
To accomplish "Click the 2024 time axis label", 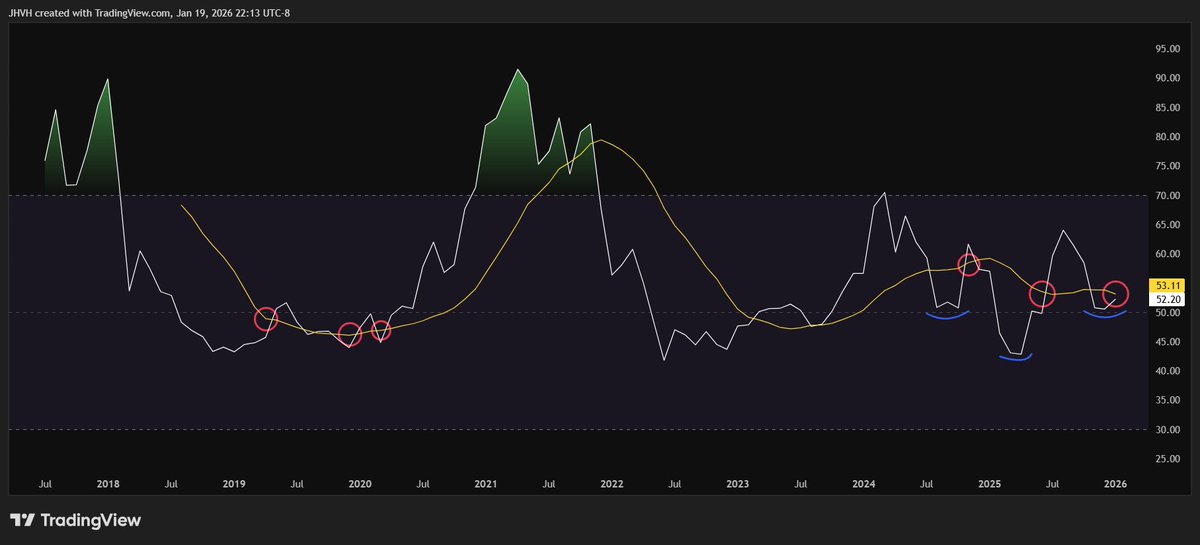I will point(864,484).
